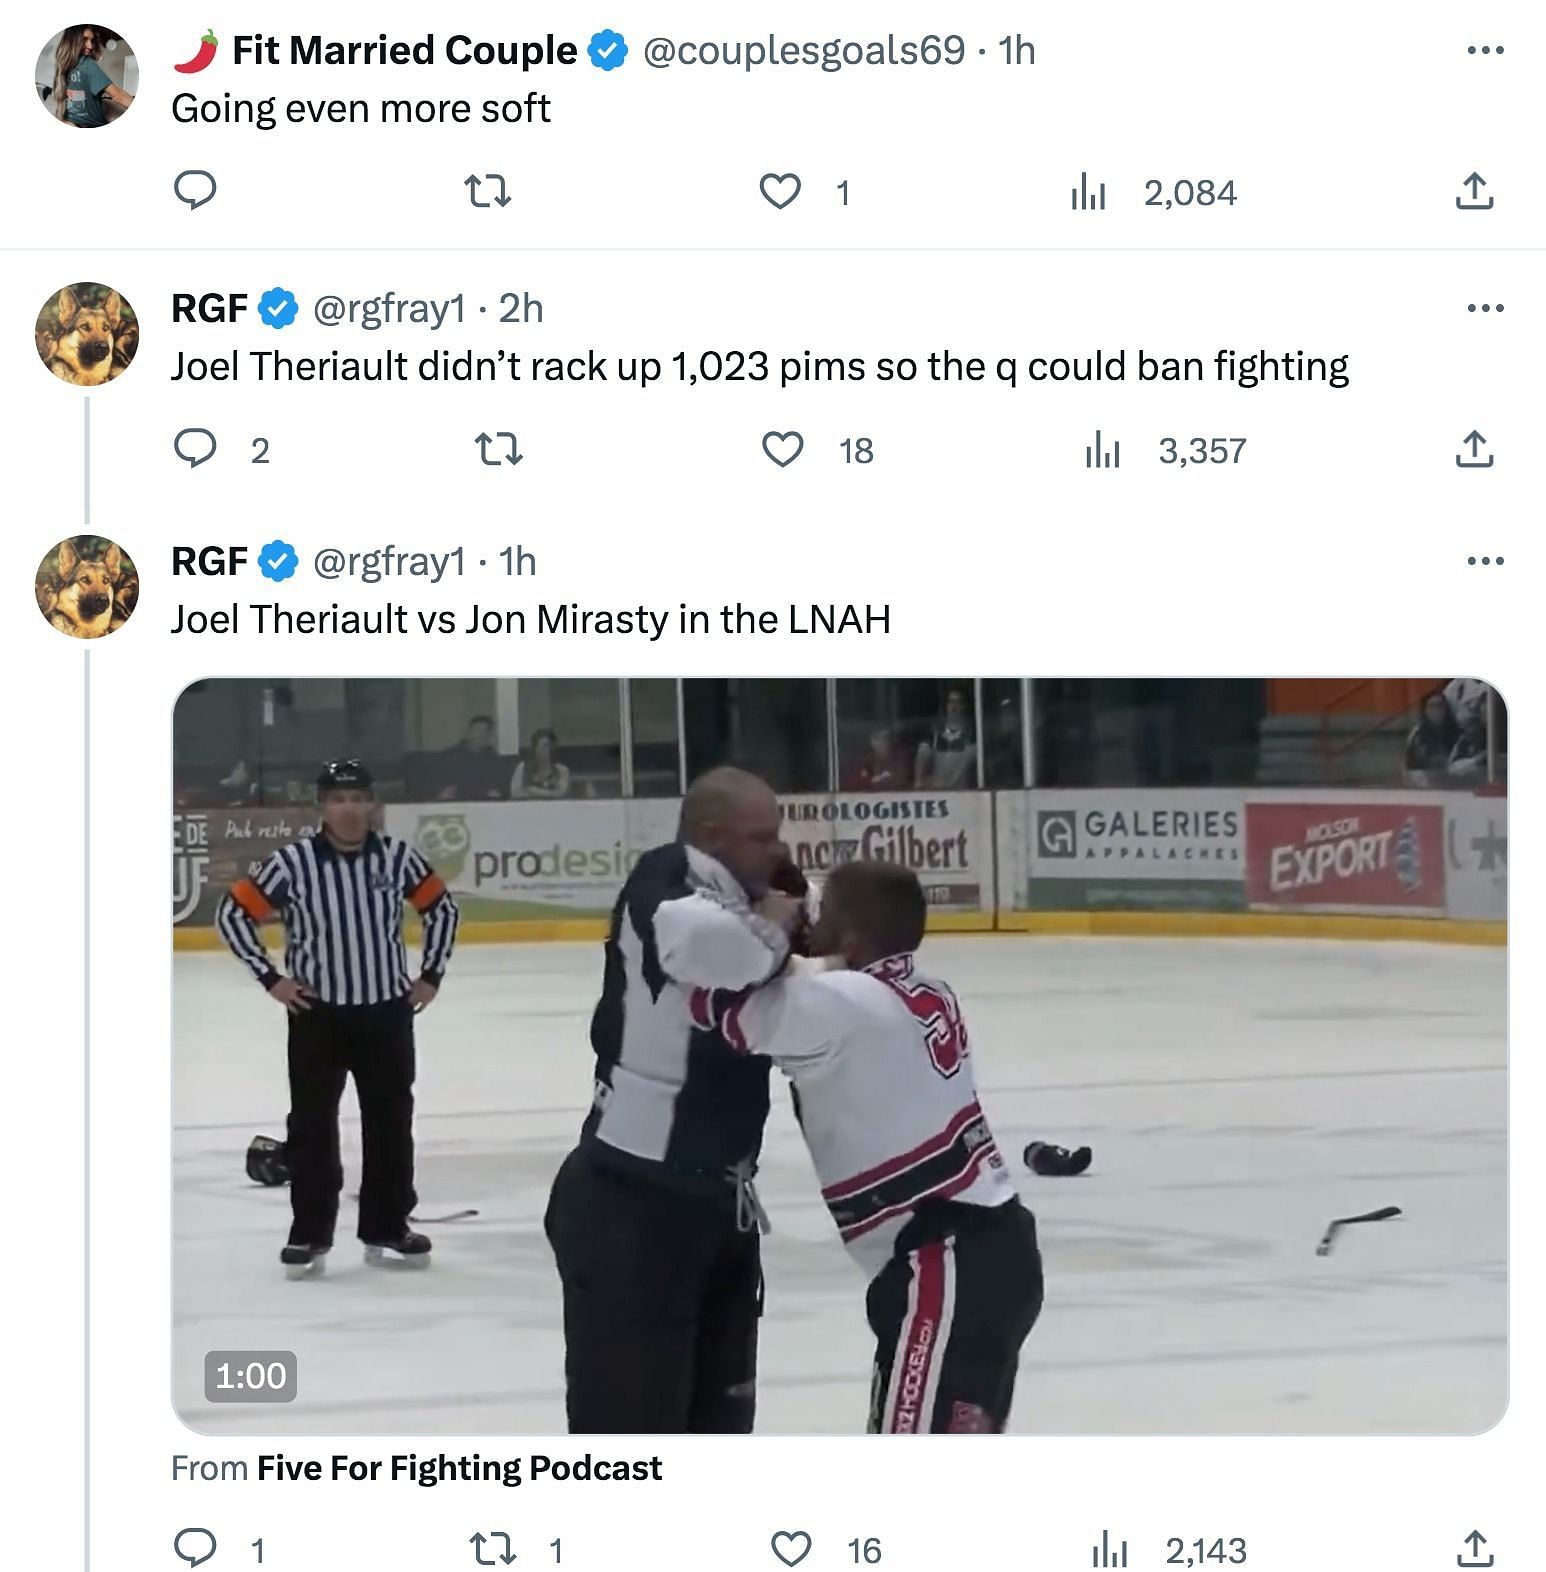View analytics for the 2,084 views tweet
This screenshot has height=1572, width=1546.
click(x=1087, y=191)
